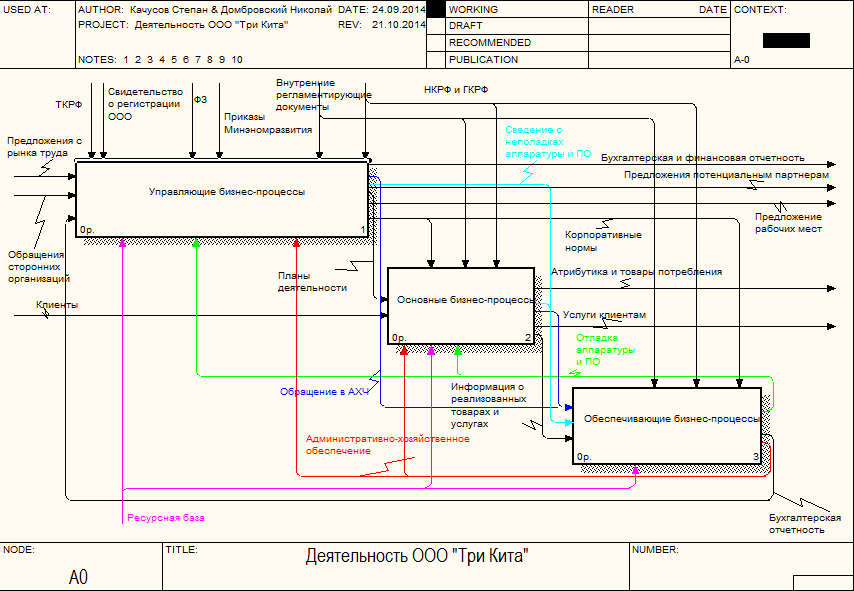Click the WORKING status filled marker
This screenshot has width=854, height=591.
click(436, 9)
